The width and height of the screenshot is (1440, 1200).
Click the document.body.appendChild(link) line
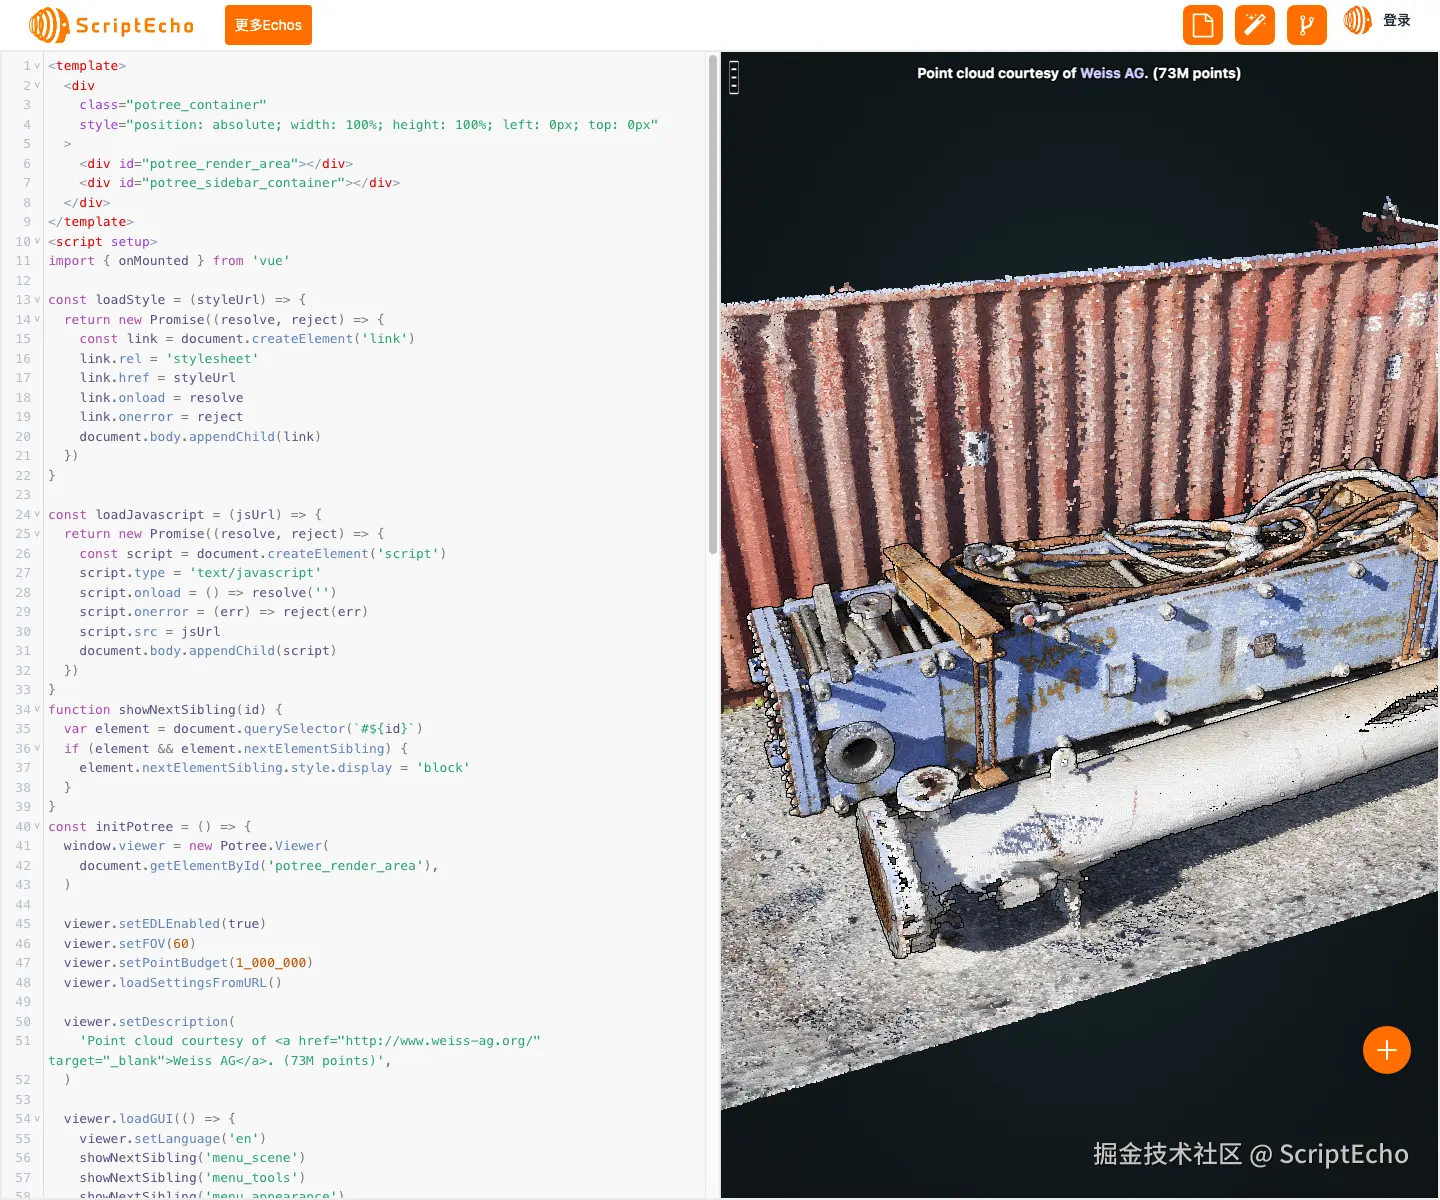tap(200, 437)
